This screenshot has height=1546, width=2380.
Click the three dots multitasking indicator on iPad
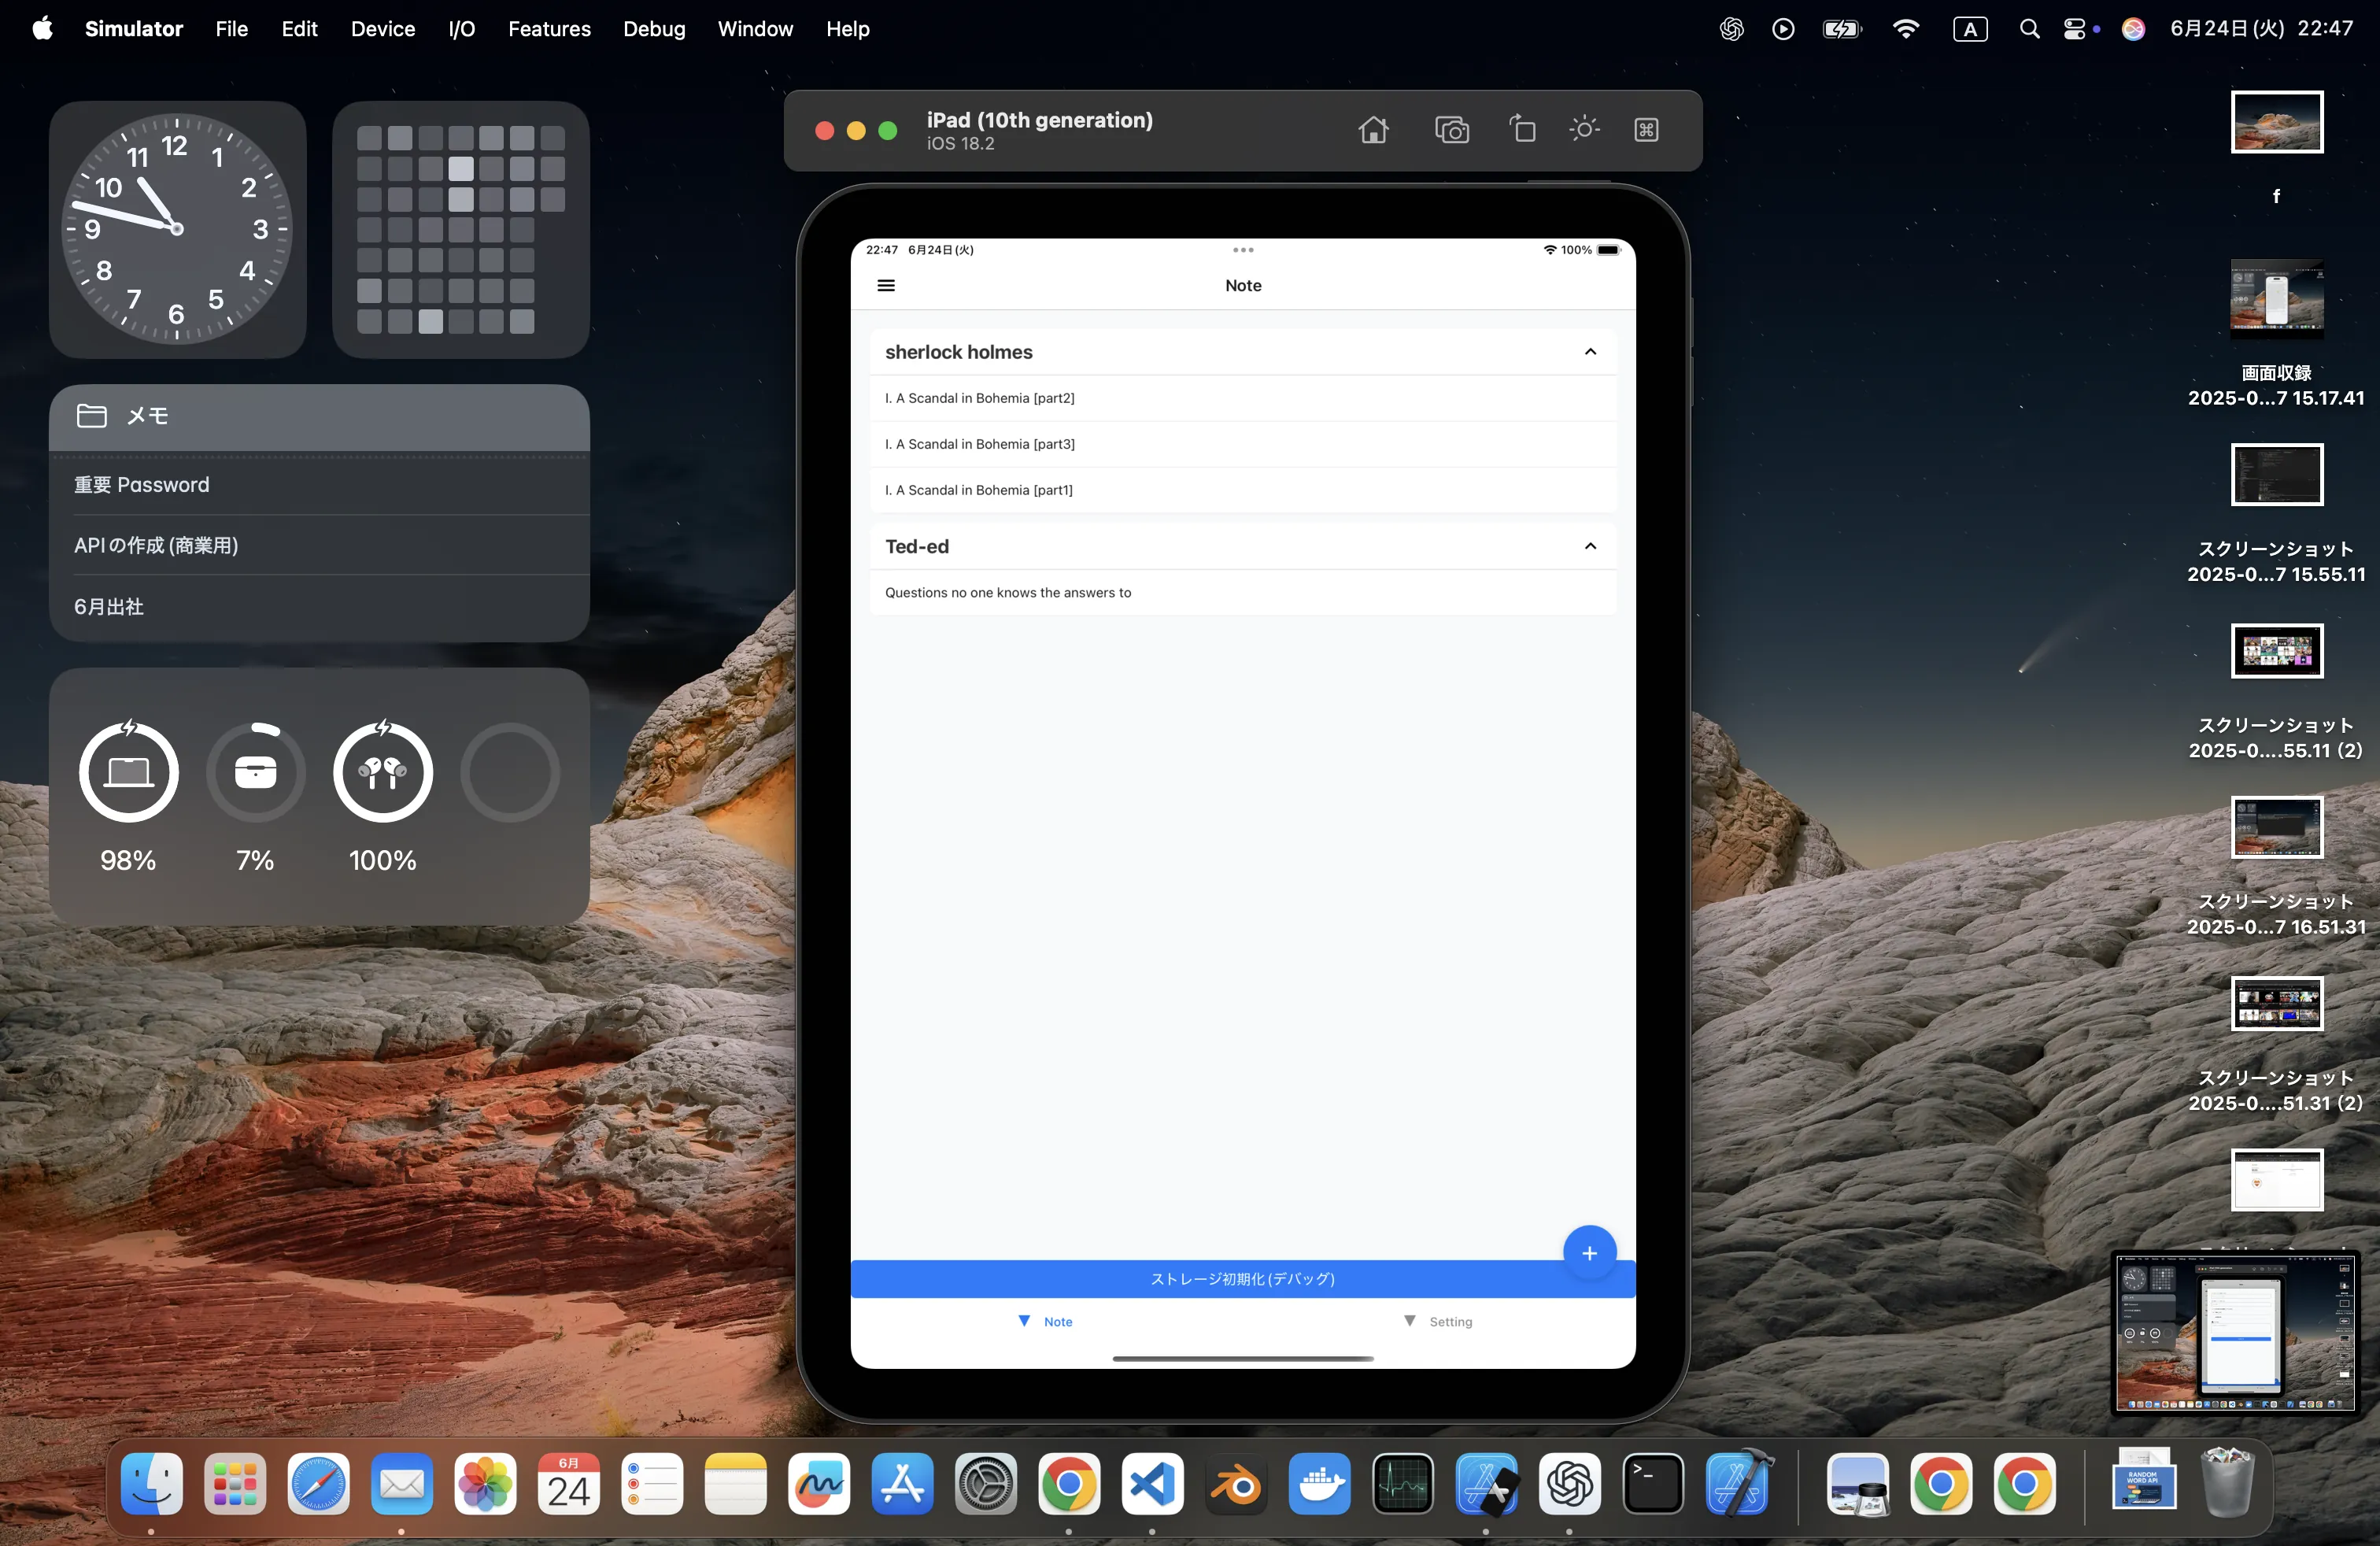pyautogui.click(x=1243, y=250)
